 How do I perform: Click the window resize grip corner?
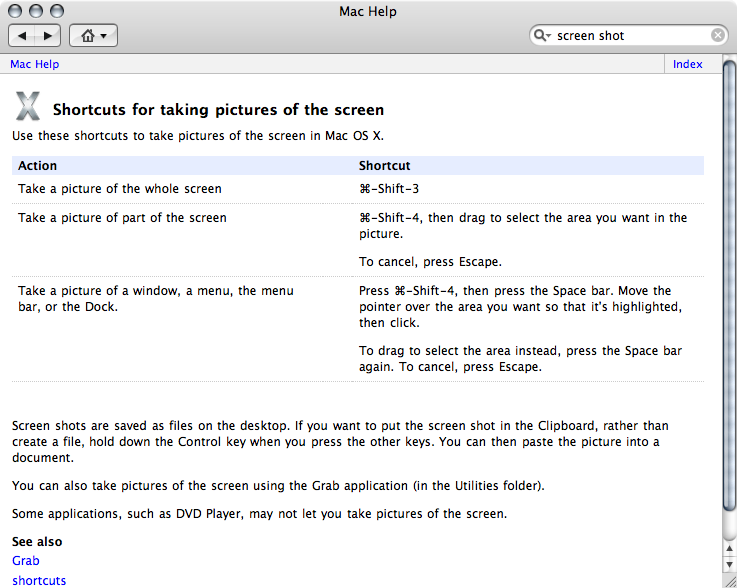tap(729, 580)
